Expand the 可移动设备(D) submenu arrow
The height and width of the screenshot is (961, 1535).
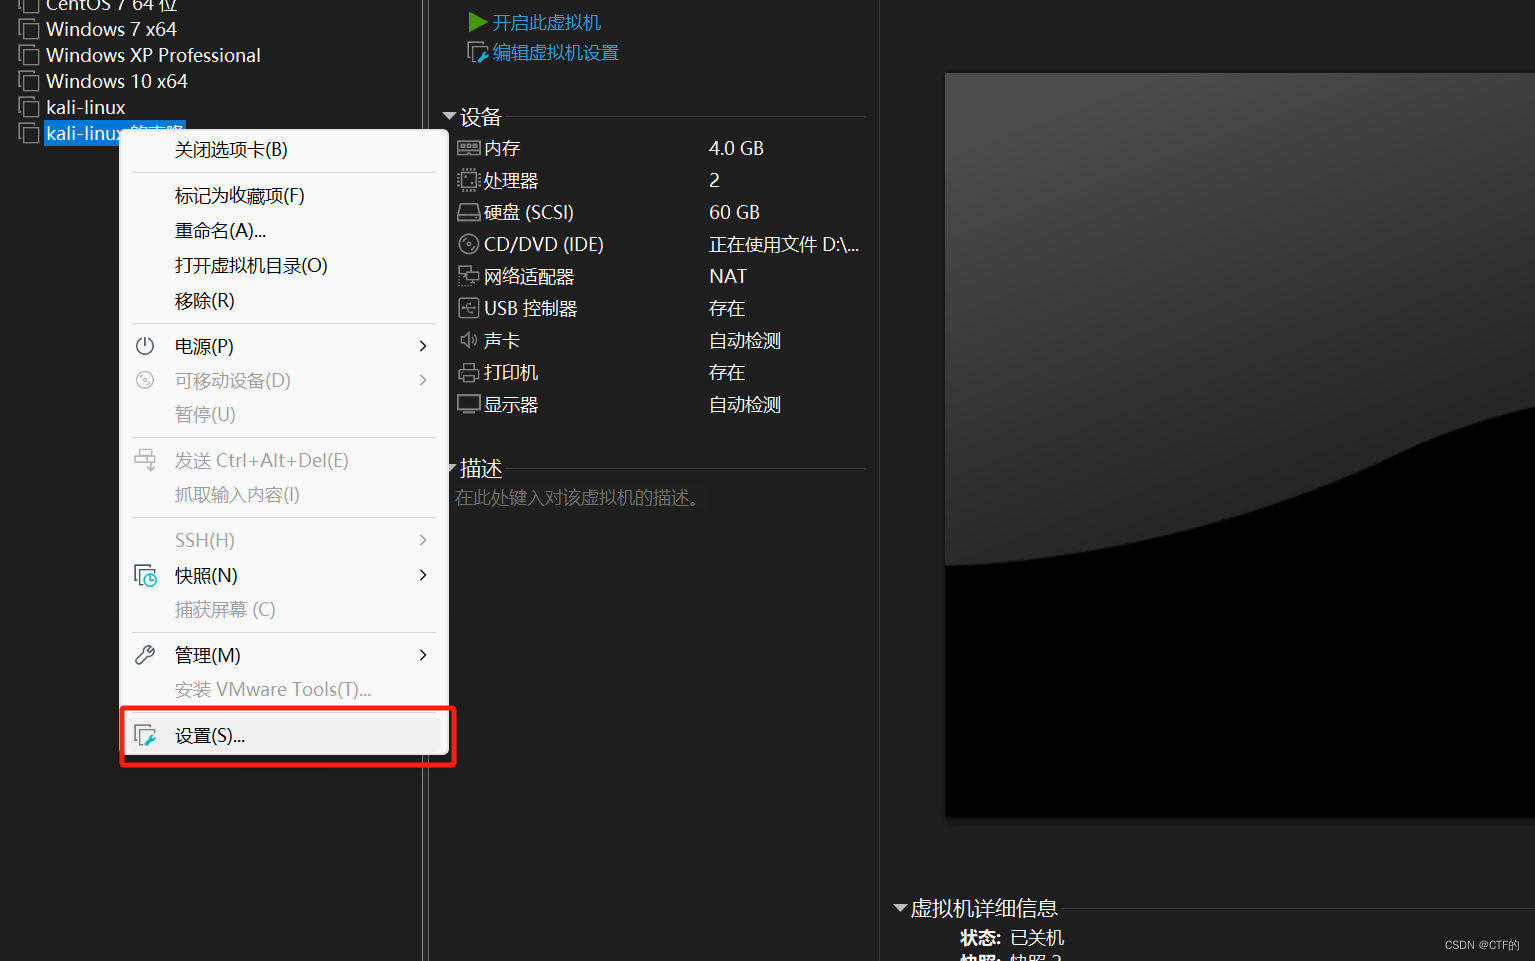pyautogui.click(x=423, y=380)
